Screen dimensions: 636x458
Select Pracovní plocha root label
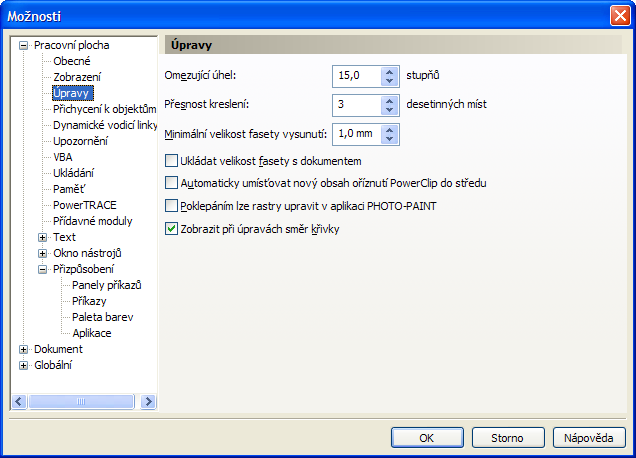tap(72, 45)
